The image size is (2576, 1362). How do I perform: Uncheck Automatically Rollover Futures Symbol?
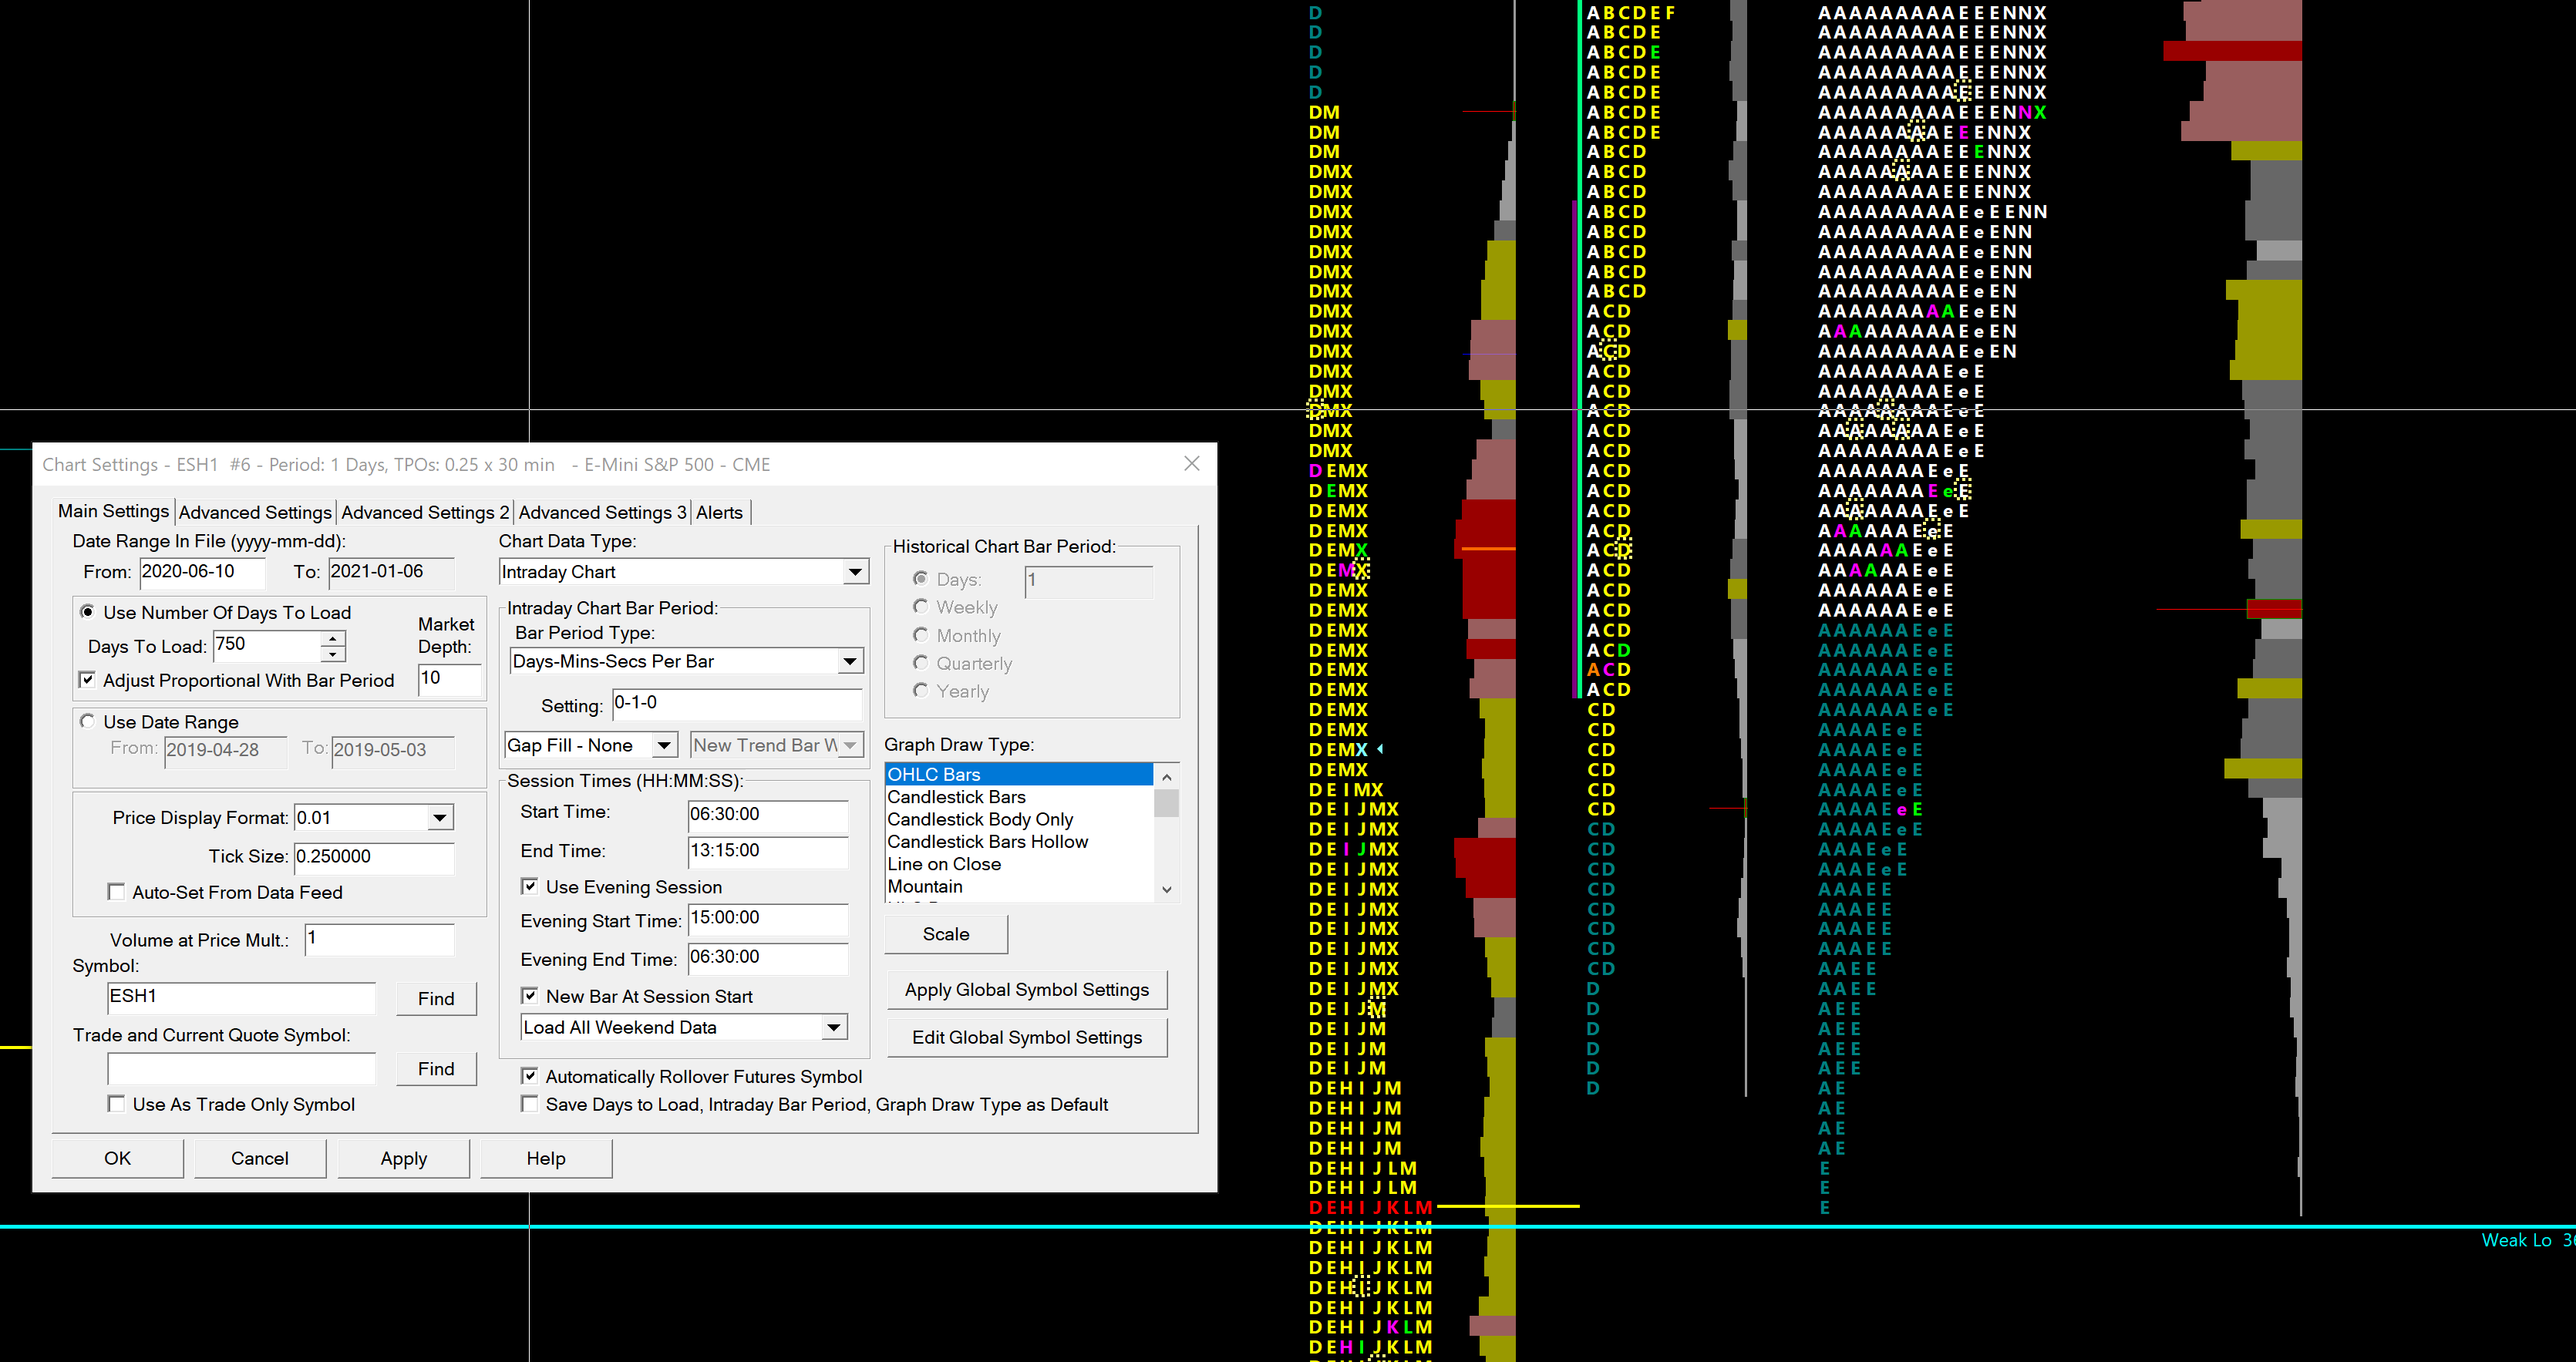[530, 1077]
